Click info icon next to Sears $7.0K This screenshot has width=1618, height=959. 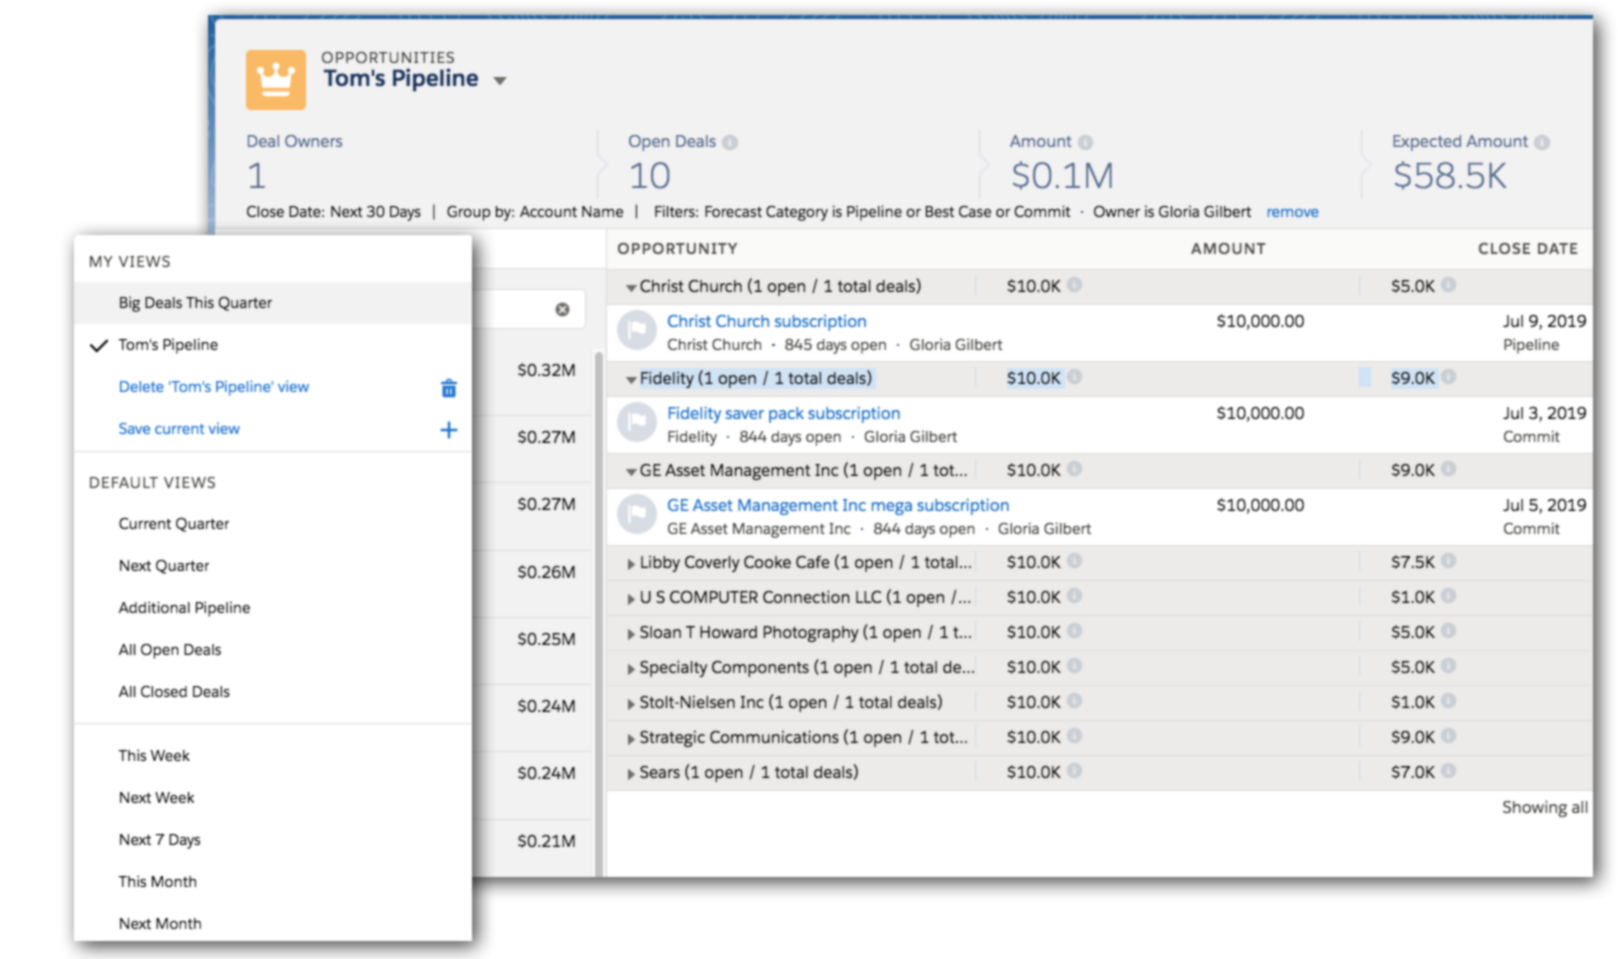pyautogui.click(x=1448, y=771)
